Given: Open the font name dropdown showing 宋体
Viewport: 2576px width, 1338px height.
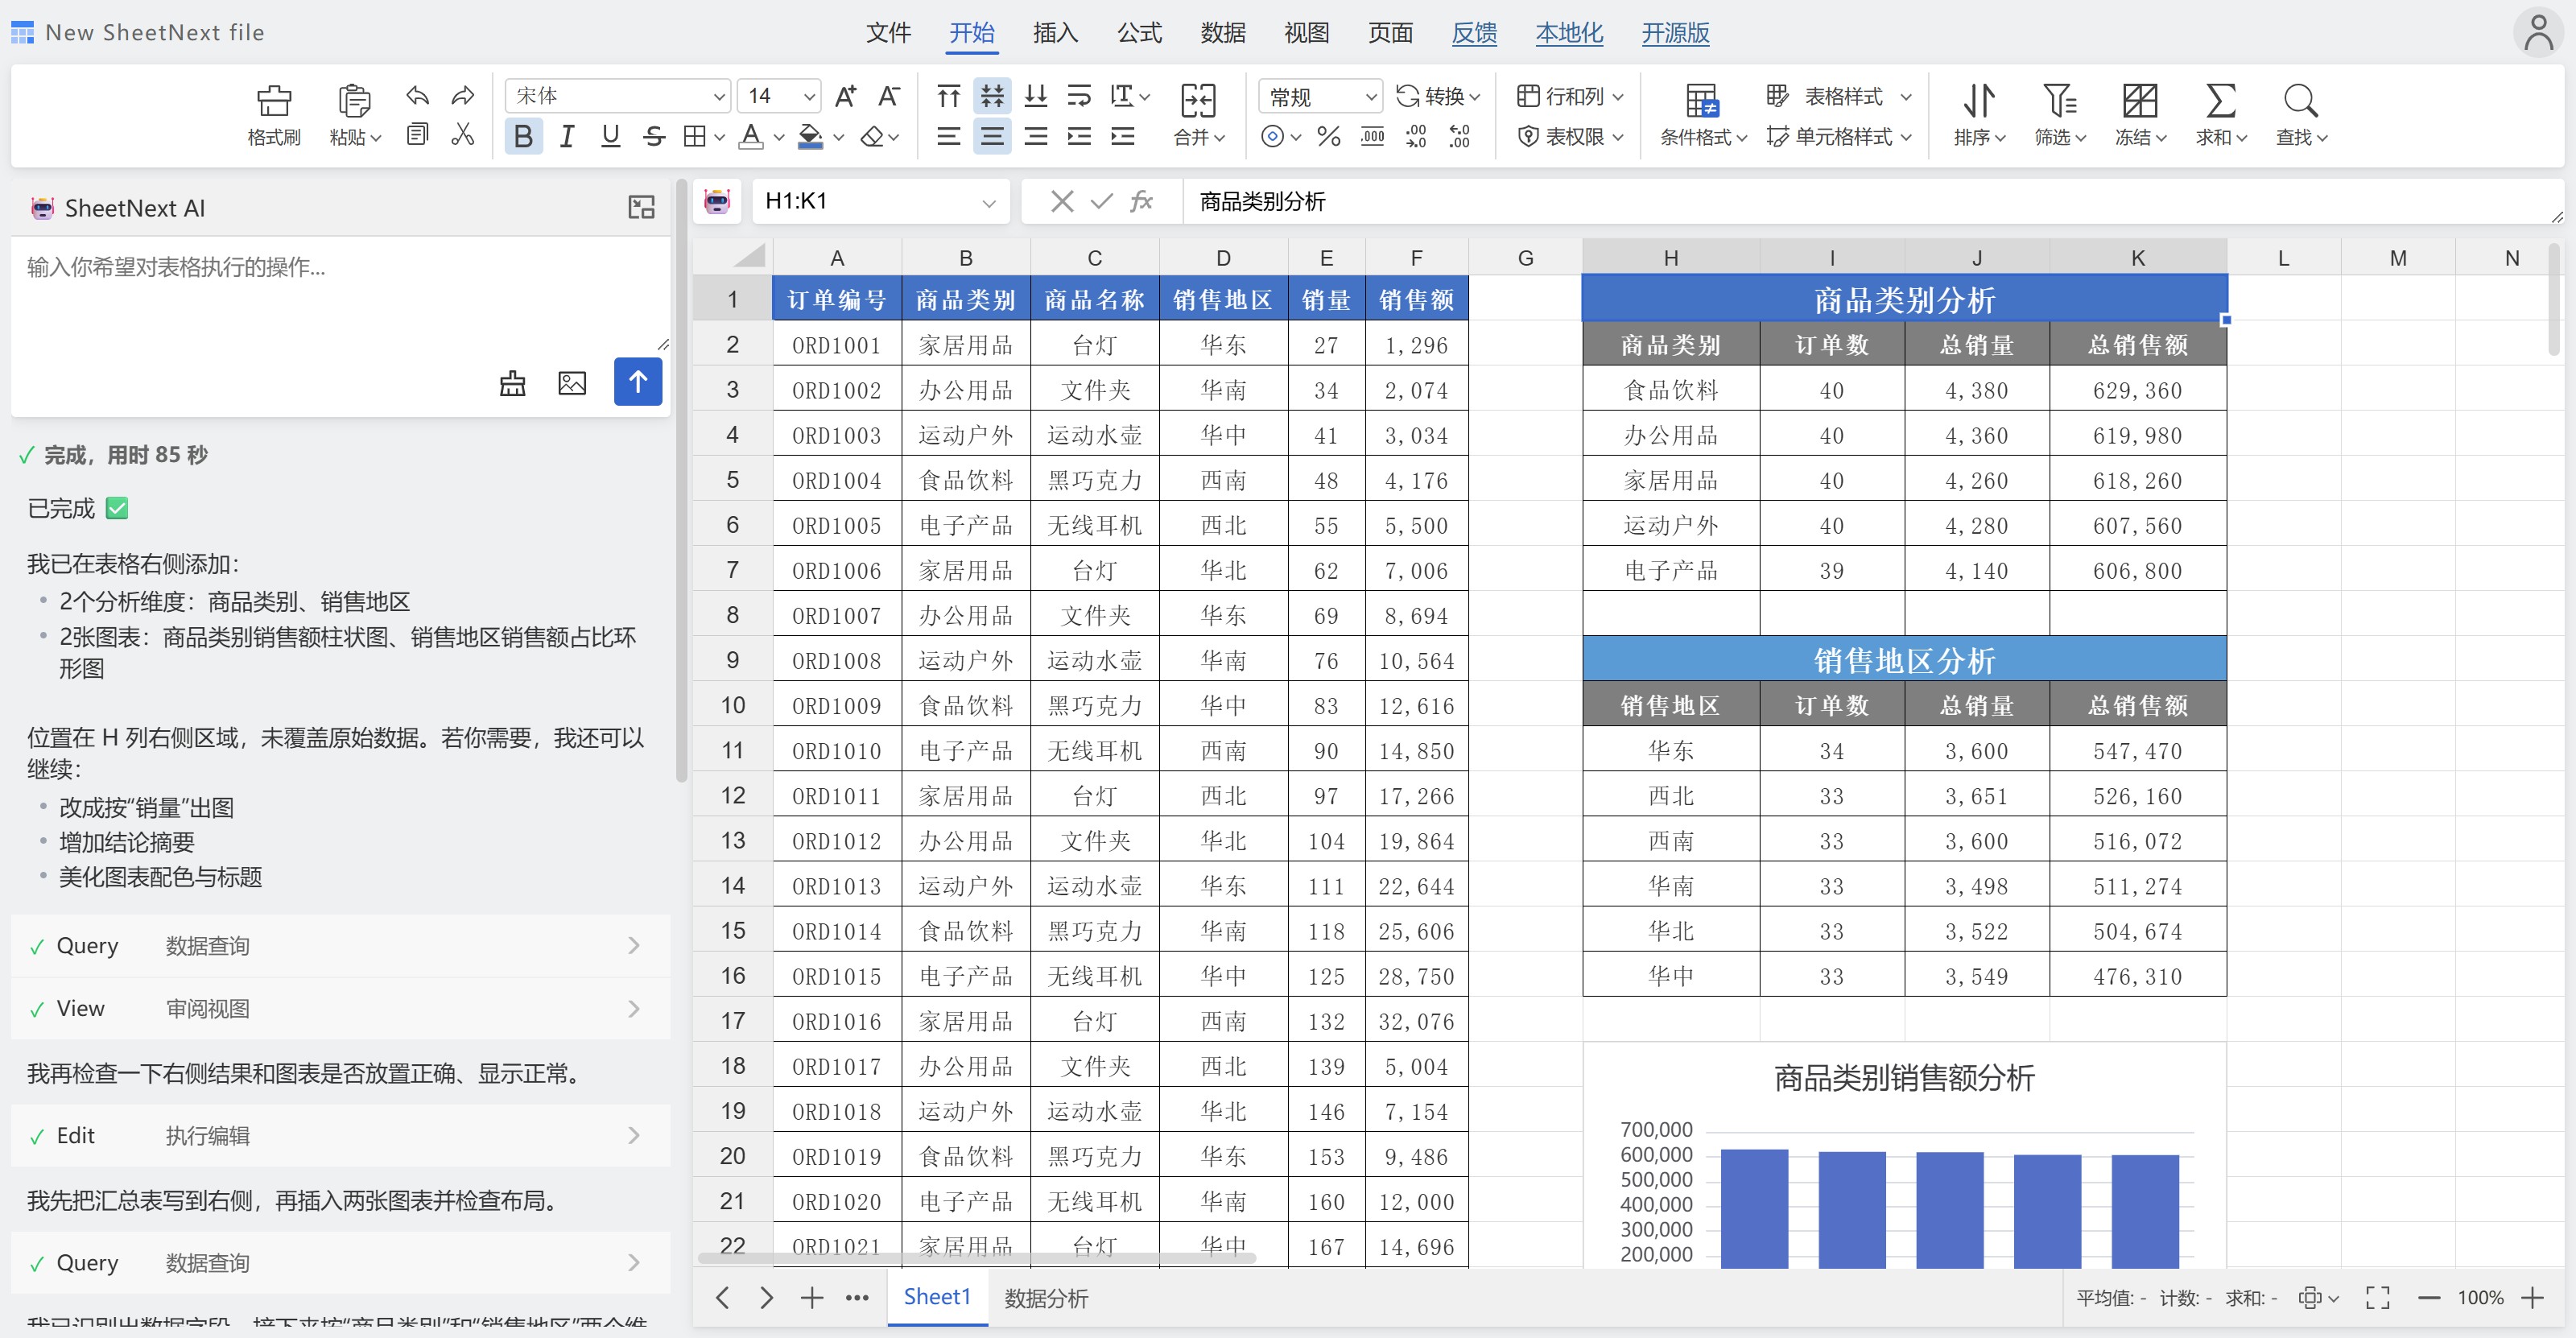Looking at the screenshot, I should [x=618, y=96].
